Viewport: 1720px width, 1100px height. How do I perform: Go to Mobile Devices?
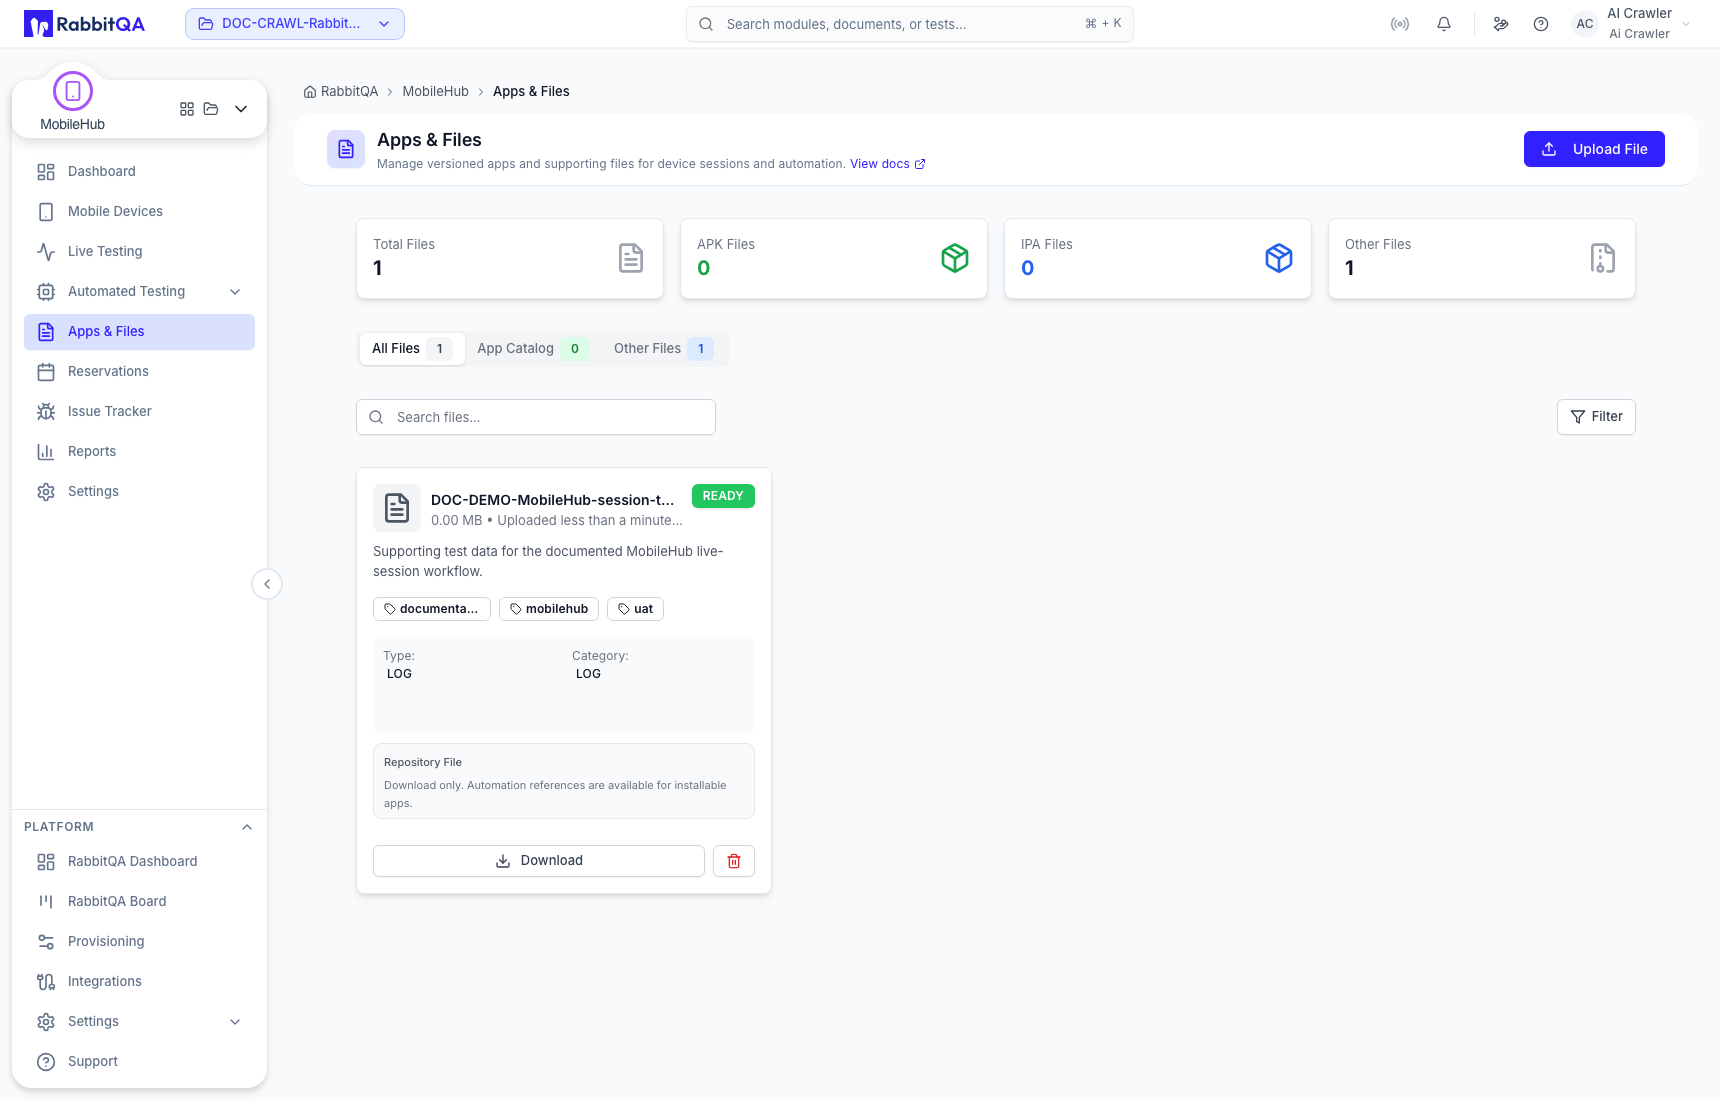(x=139, y=212)
